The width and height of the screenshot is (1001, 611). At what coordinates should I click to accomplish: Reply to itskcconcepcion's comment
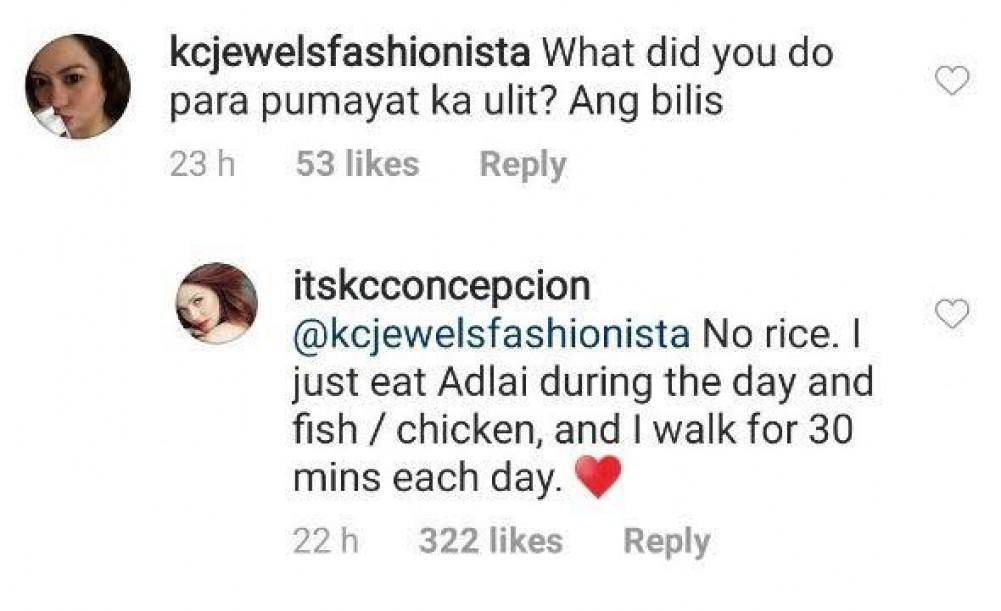pyautogui.click(x=666, y=542)
